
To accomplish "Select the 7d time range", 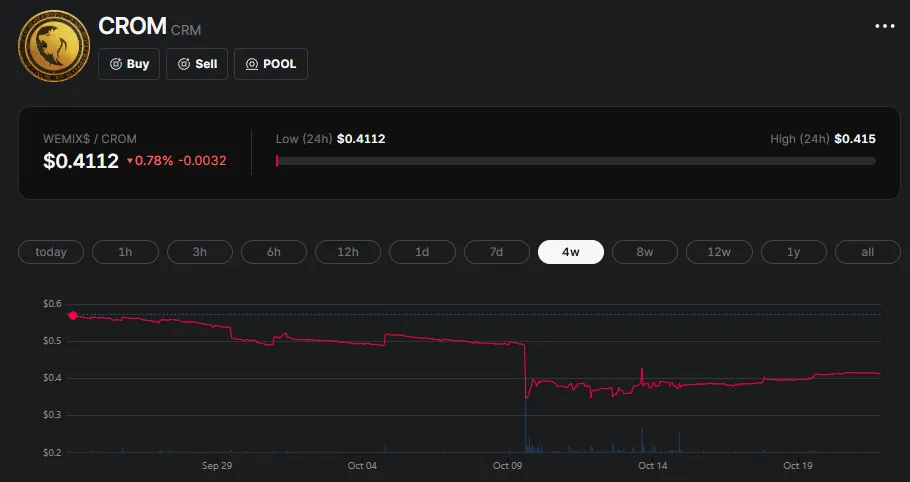I will [497, 252].
